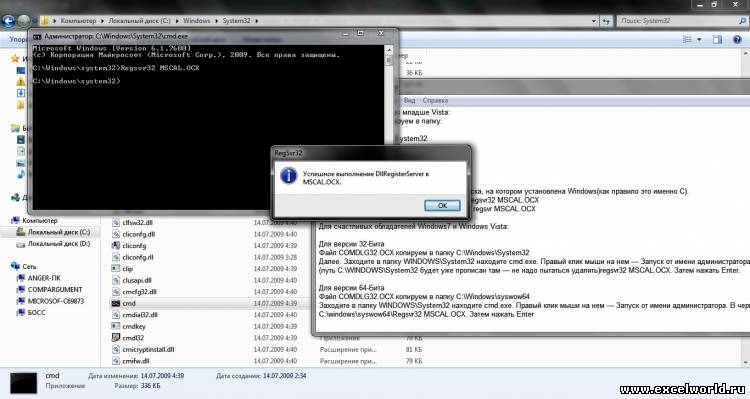Expand breadcrumb arrow after Локальный диск (C:)
The height and width of the screenshot is (399, 750).
177,21
